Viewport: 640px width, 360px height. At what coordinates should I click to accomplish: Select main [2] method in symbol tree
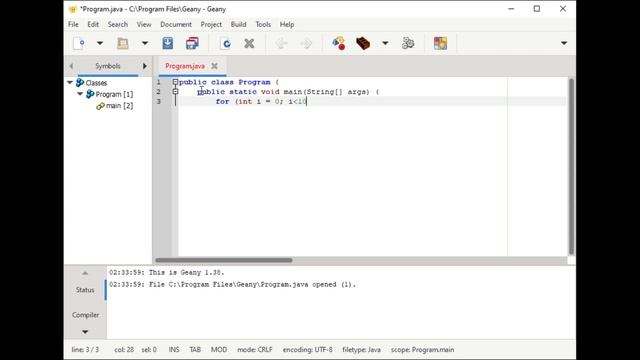[x=120, y=106]
